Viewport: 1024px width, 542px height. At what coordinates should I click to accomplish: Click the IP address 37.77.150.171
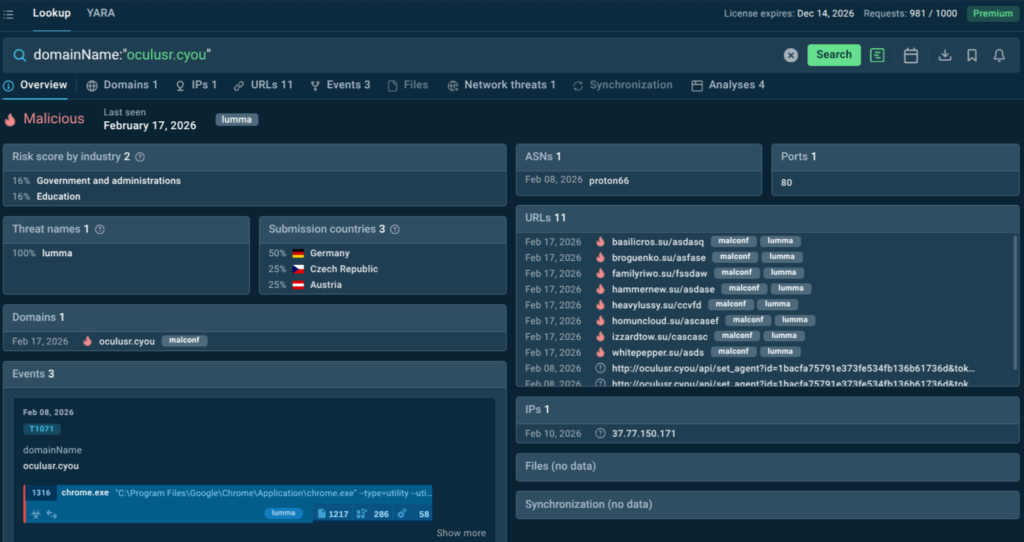point(643,433)
